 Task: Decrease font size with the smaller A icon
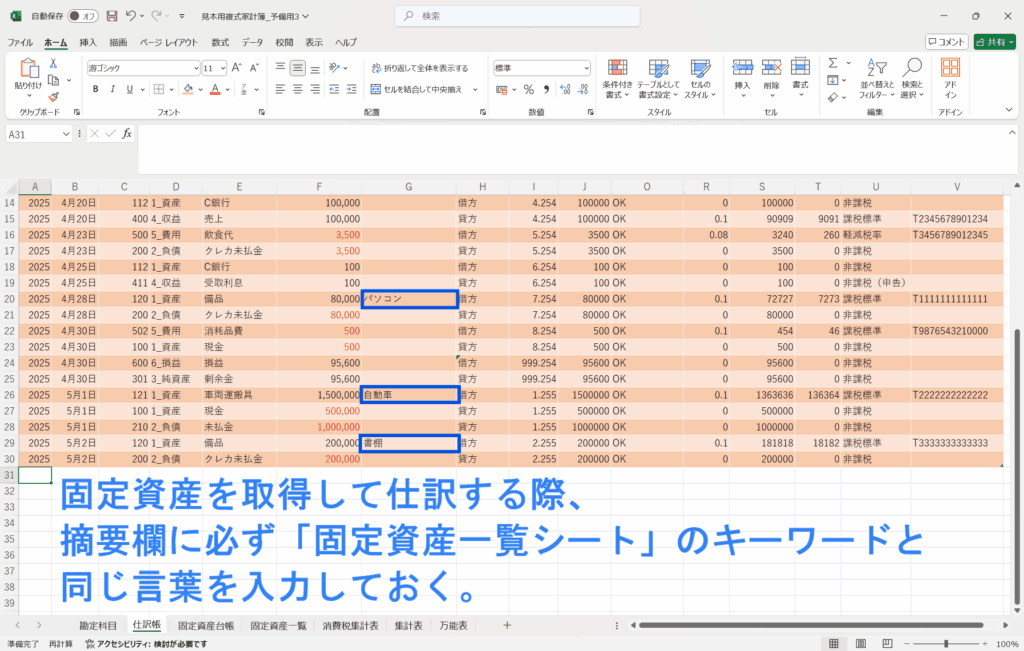tap(254, 68)
